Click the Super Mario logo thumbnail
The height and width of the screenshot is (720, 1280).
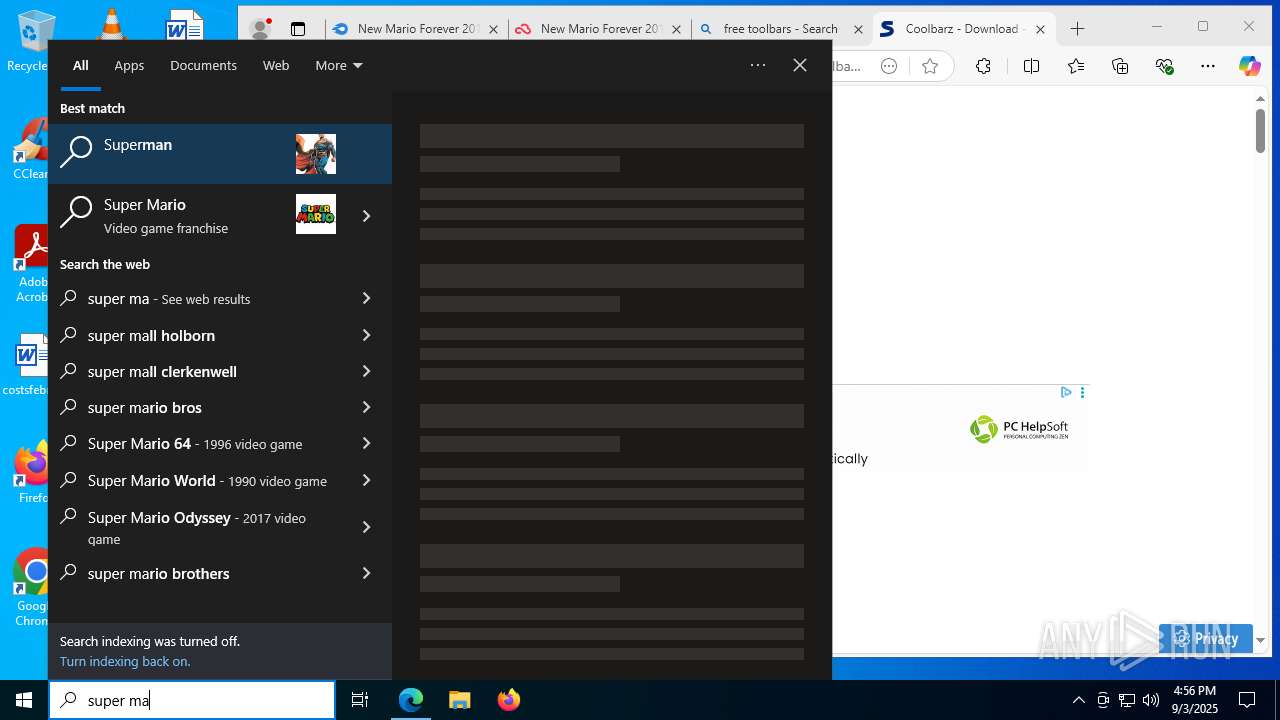[316, 214]
